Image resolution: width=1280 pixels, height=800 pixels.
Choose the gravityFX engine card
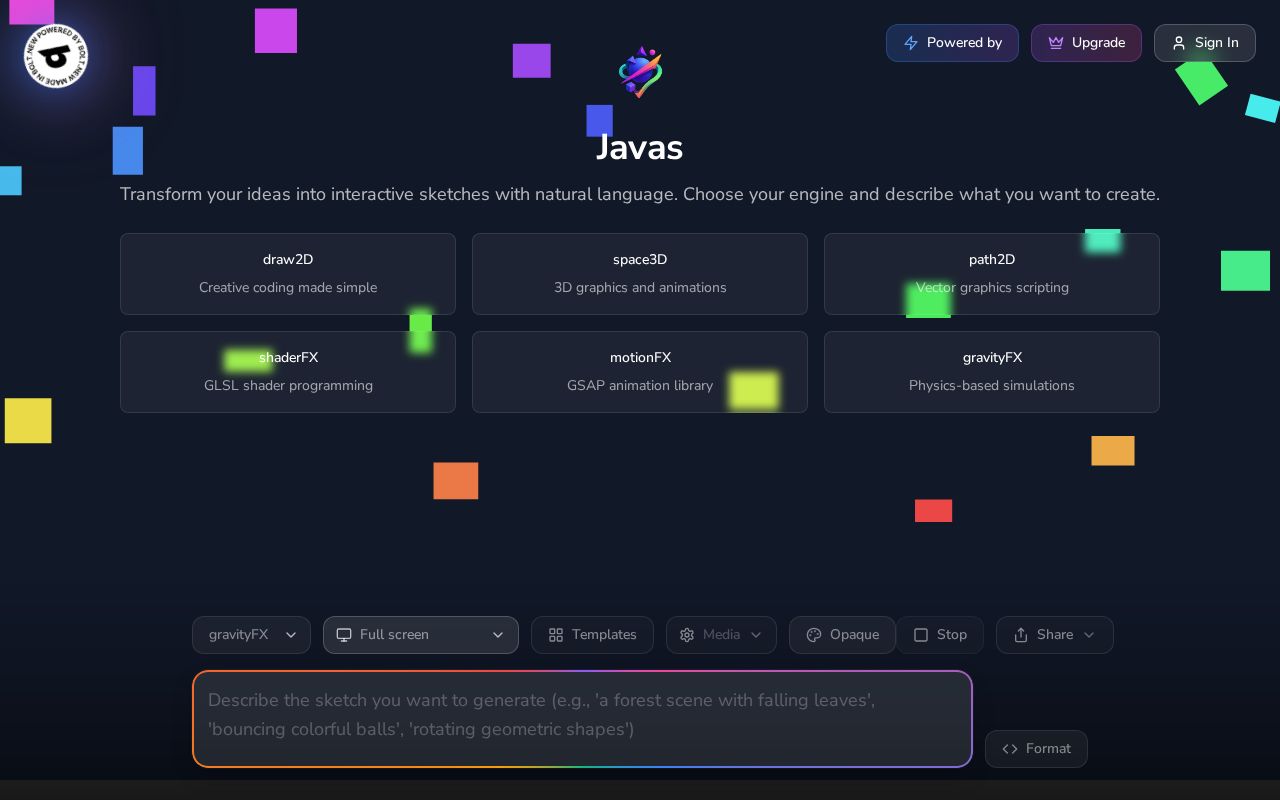pos(992,372)
